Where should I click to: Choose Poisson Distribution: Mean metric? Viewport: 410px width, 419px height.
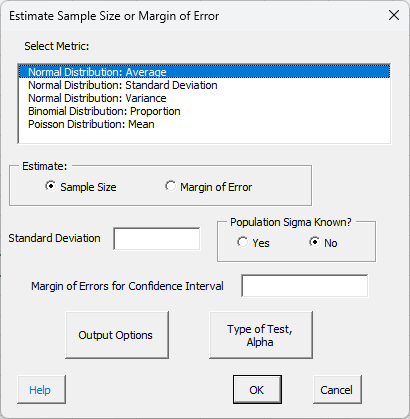click(204, 124)
